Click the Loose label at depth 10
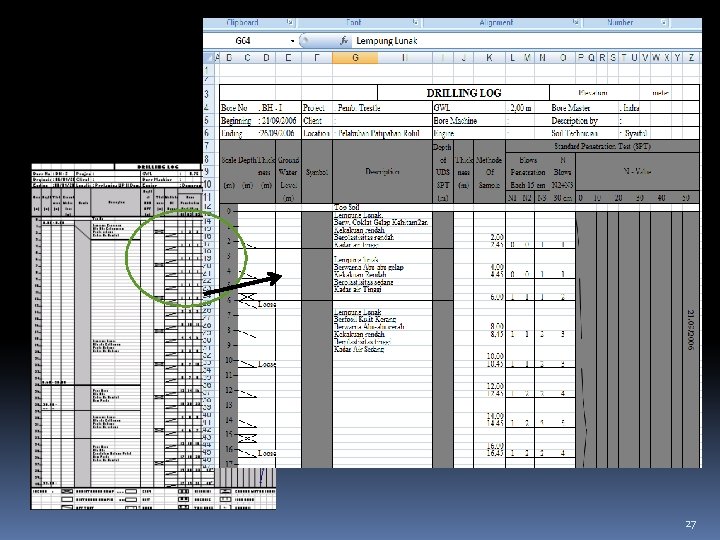The width and height of the screenshot is (720, 540). (267, 364)
